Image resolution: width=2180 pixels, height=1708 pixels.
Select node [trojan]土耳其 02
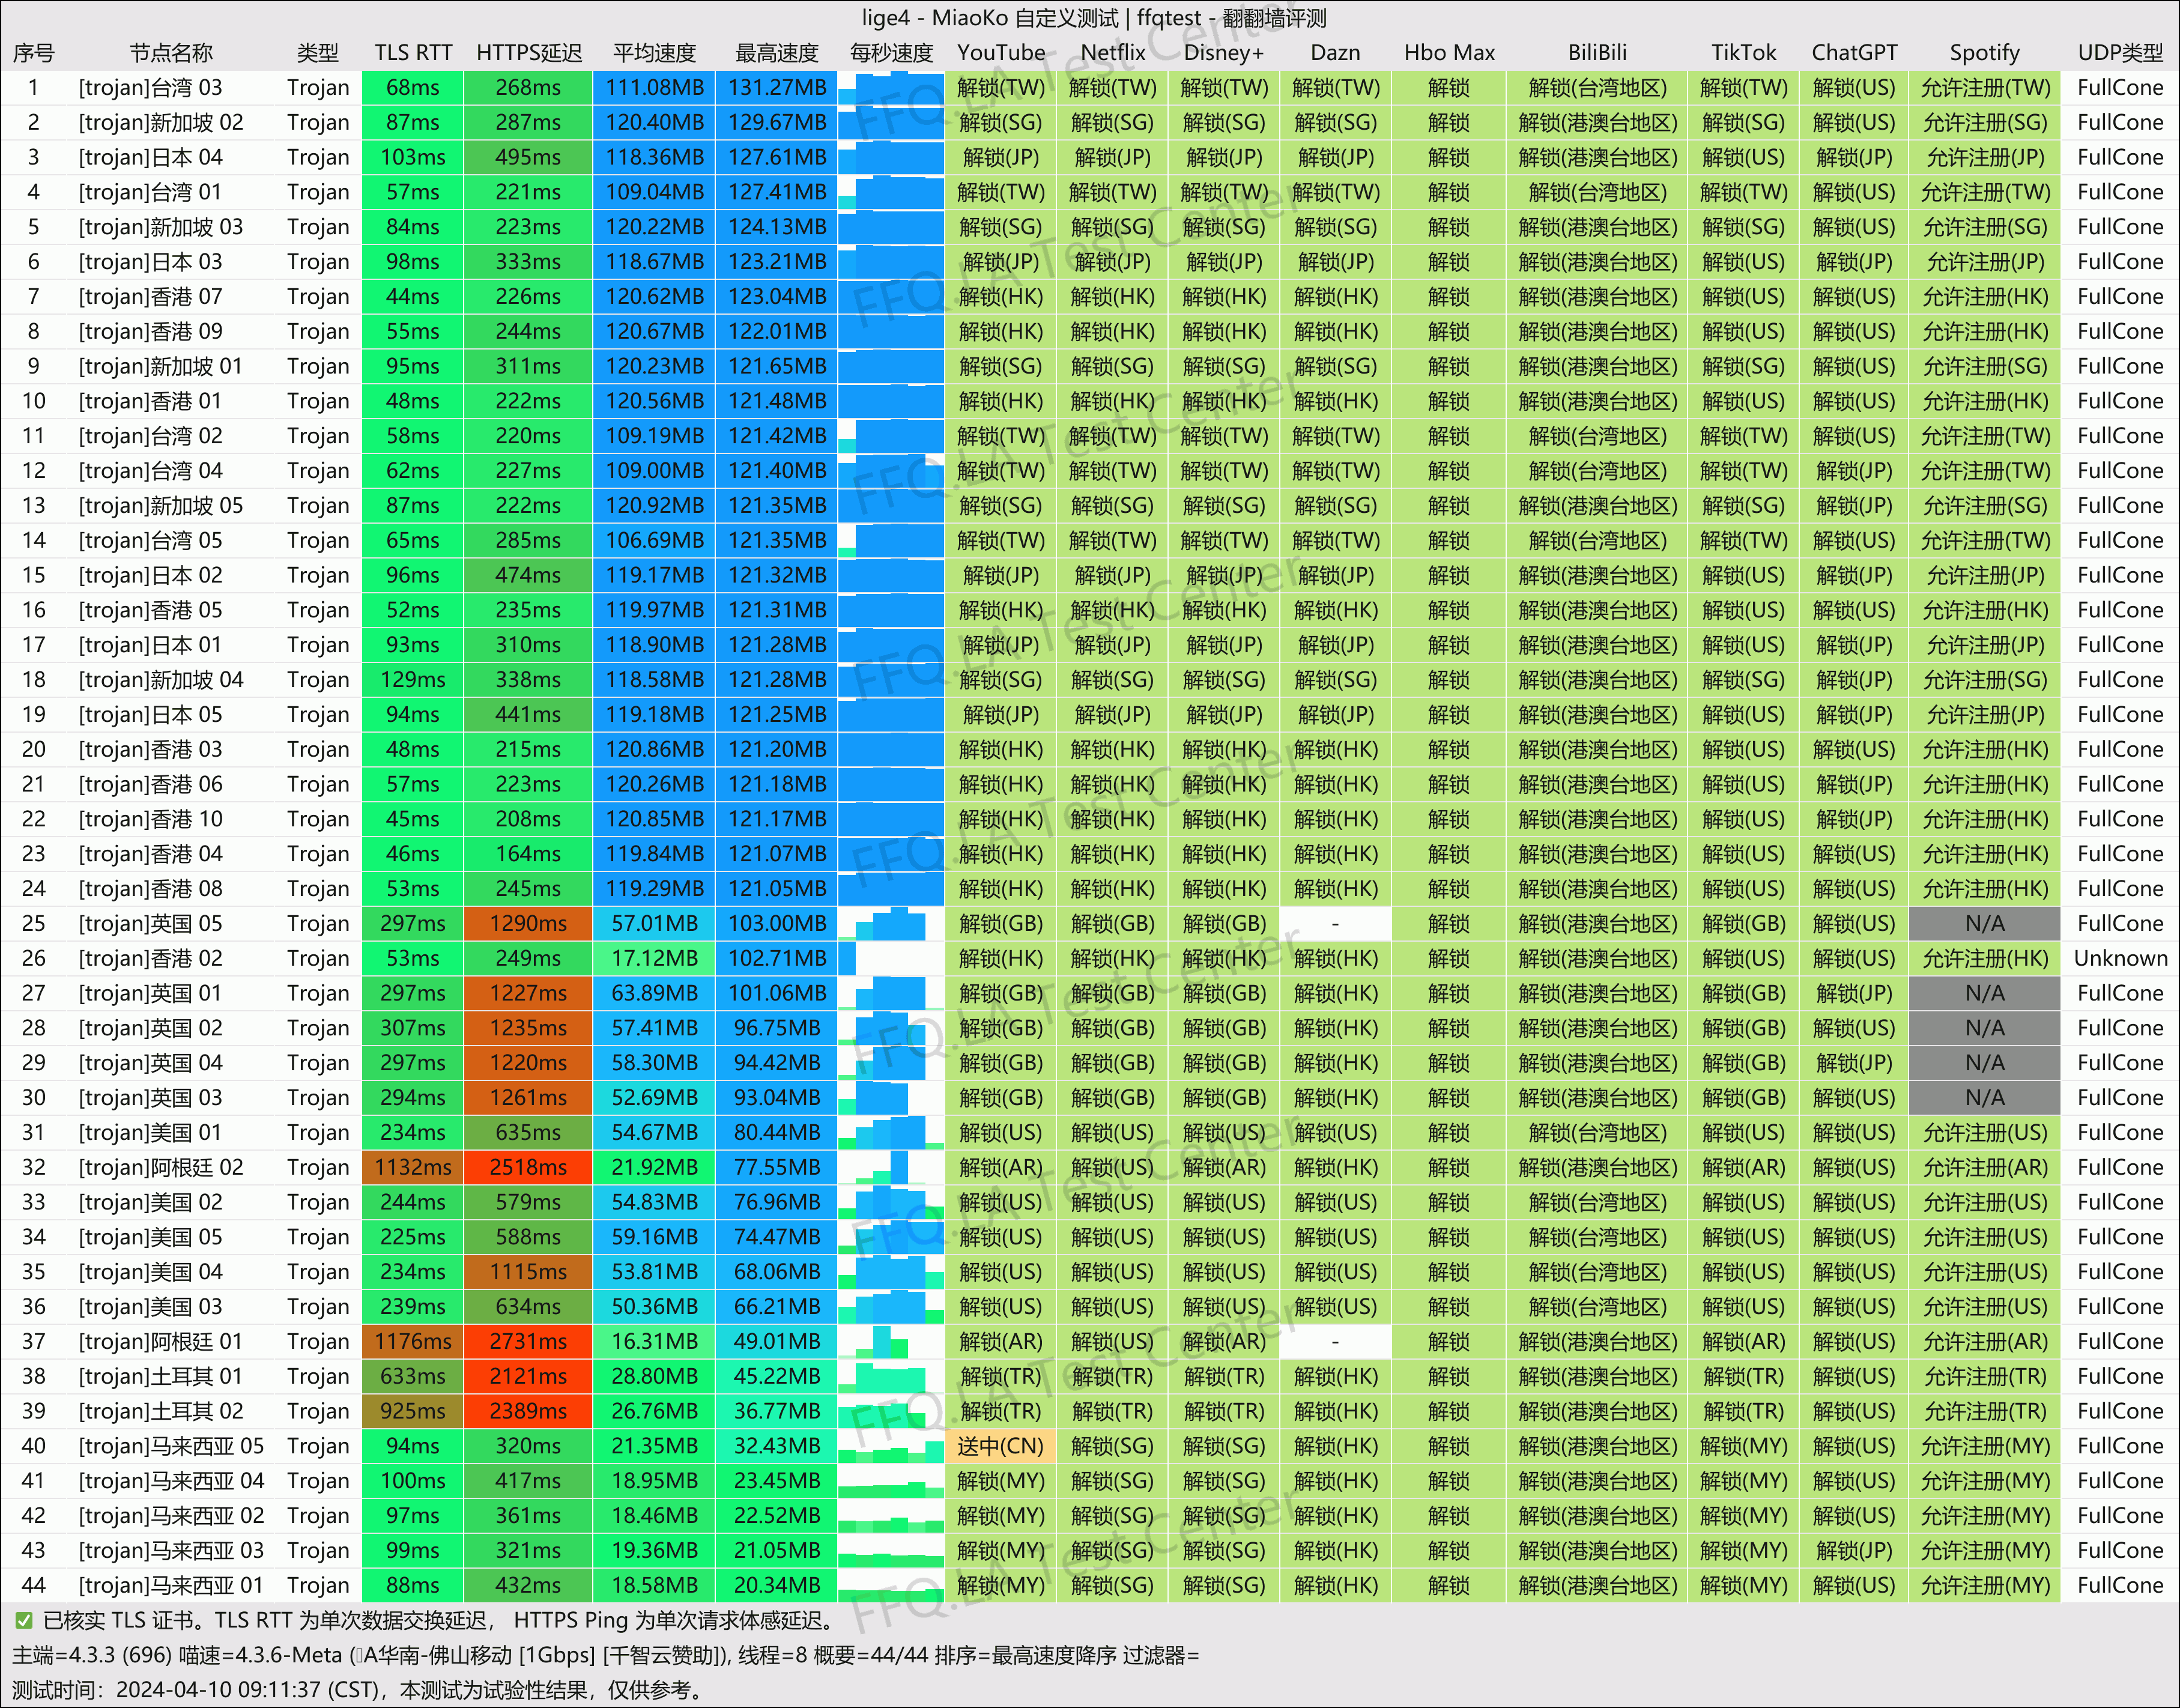pyautogui.click(x=161, y=1412)
